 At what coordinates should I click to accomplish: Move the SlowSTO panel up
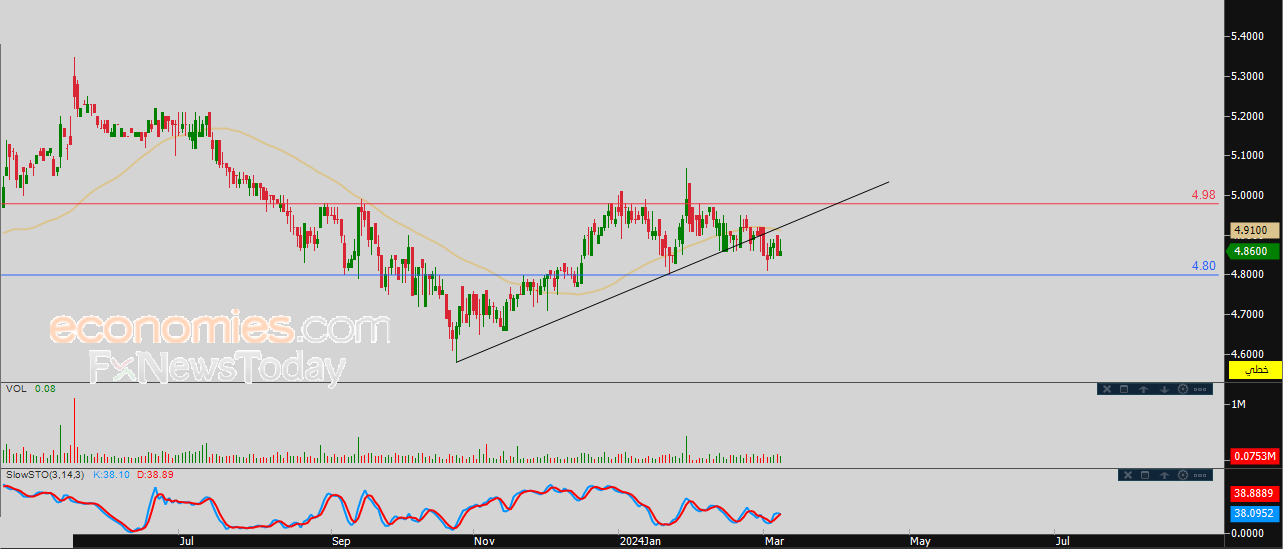1164,475
